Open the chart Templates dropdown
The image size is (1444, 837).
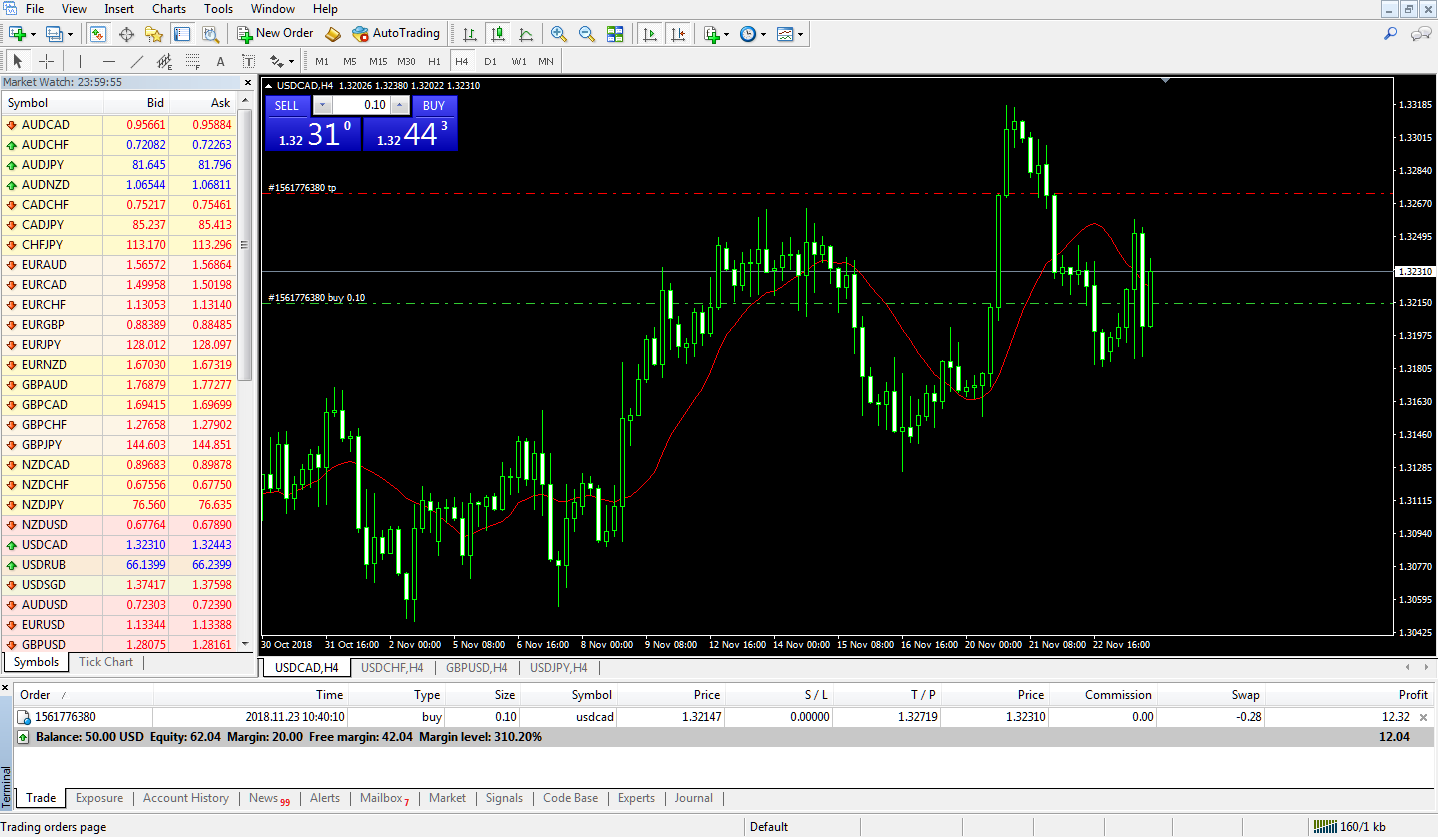(790, 34)
